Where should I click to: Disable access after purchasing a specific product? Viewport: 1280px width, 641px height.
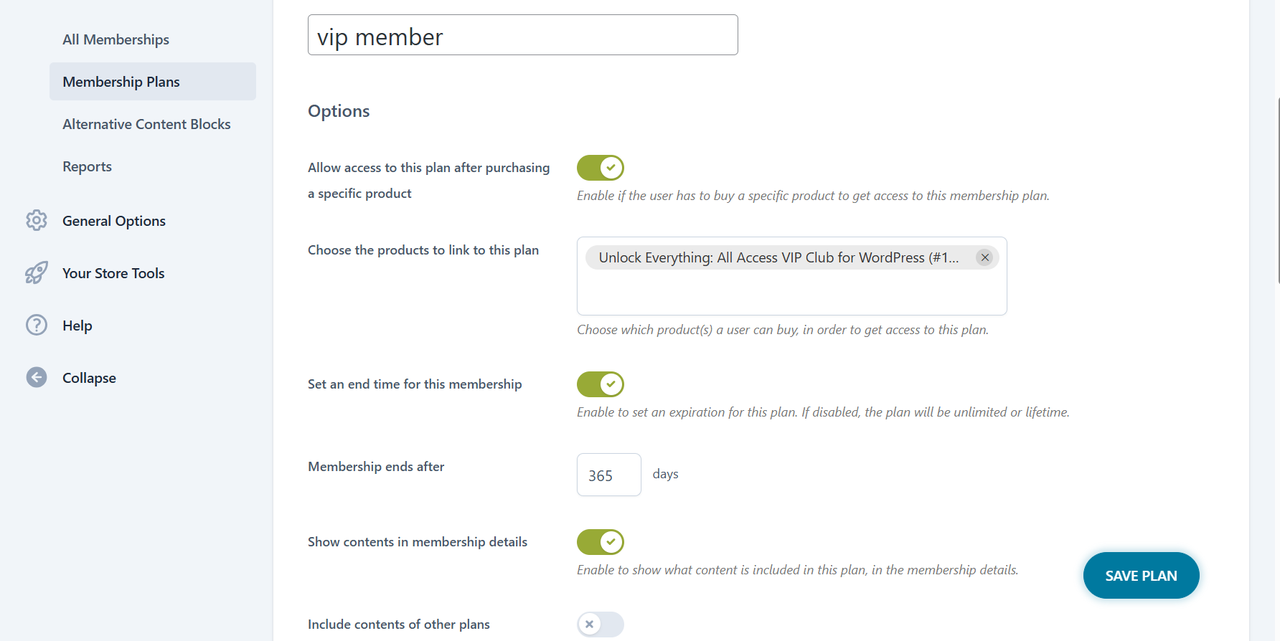[x=600, y=168]
